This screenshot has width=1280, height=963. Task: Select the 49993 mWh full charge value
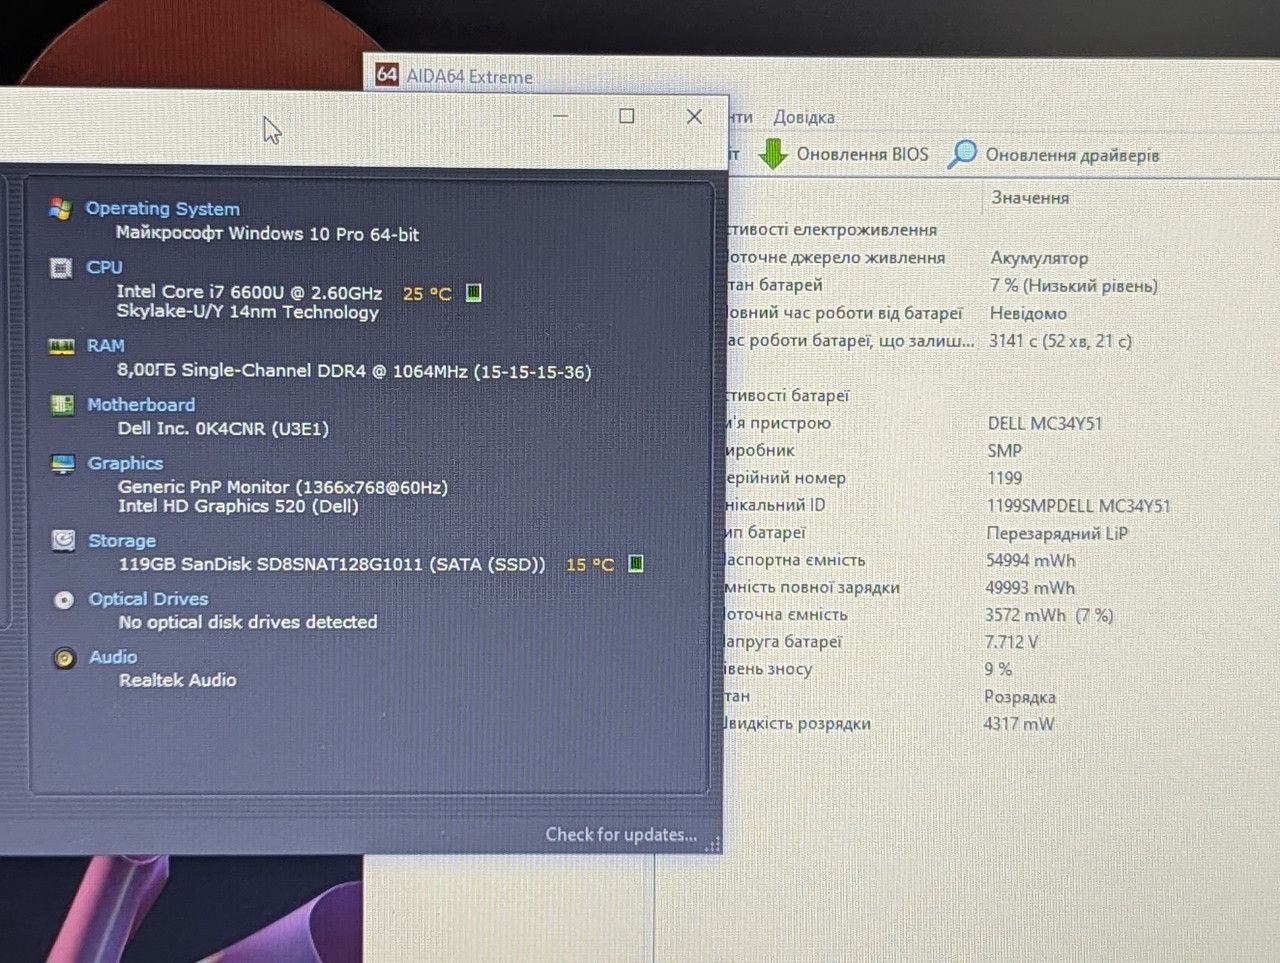click(1030, 588)
